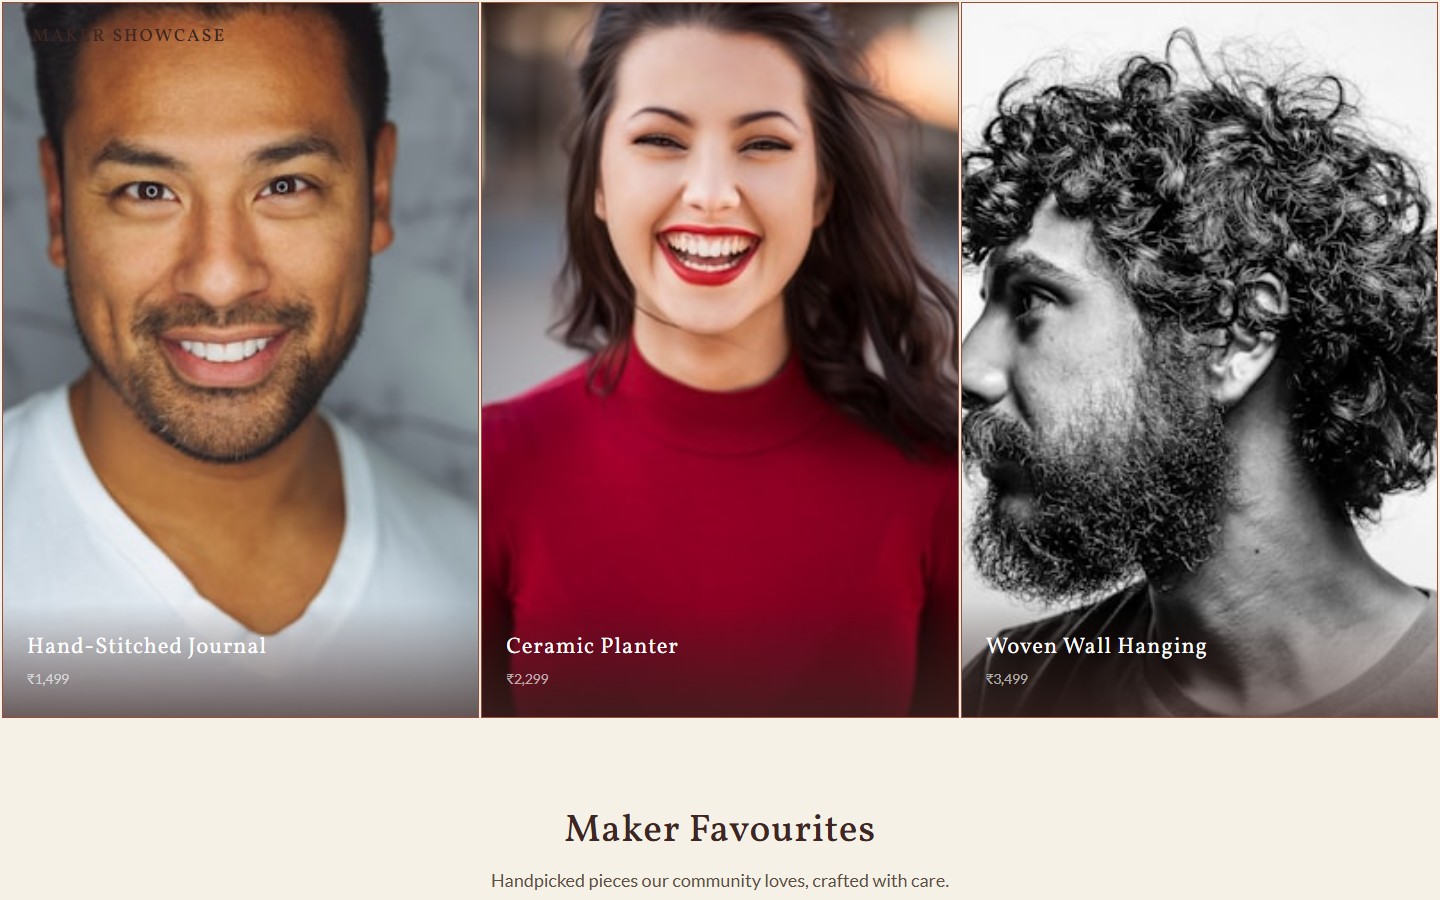
Task: Select the ₹2,299 price label
Action: tap(527, 679)
